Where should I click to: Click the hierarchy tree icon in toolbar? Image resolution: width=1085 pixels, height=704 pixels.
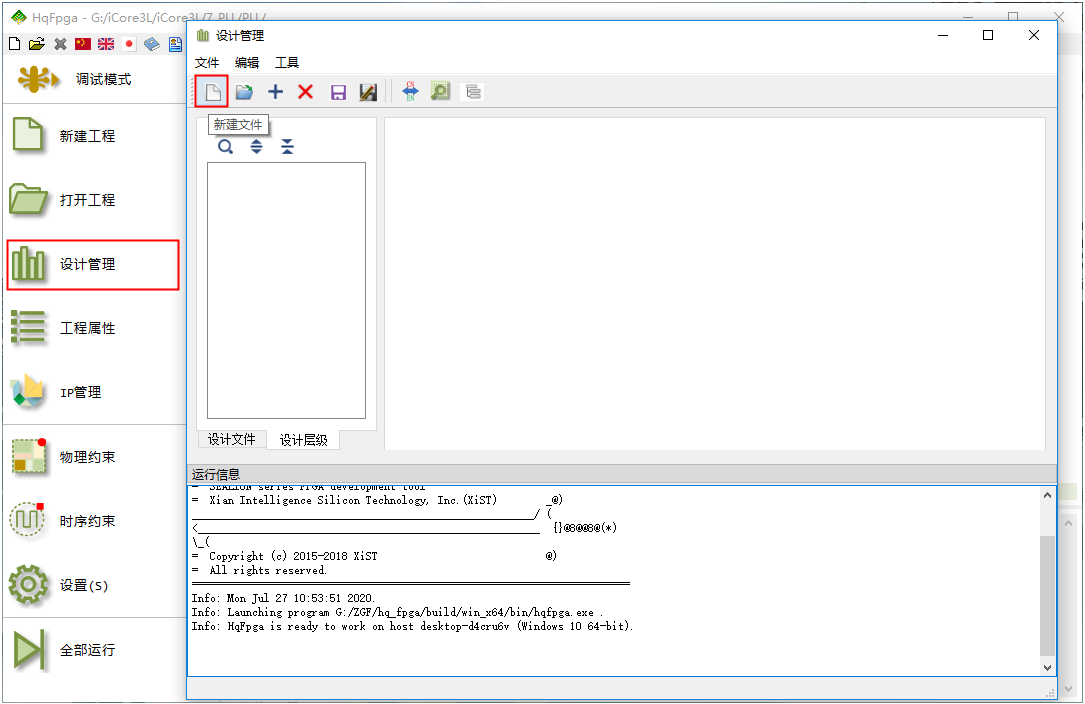coord(473,92)
